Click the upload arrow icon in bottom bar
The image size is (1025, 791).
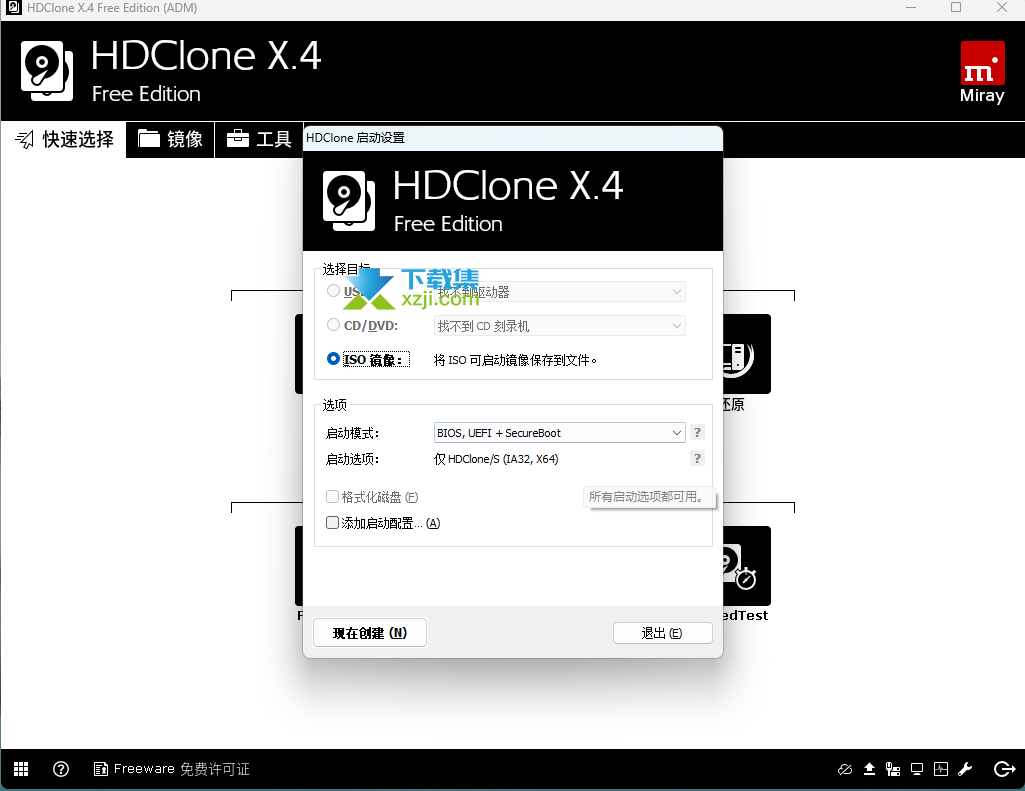[869, 769]
